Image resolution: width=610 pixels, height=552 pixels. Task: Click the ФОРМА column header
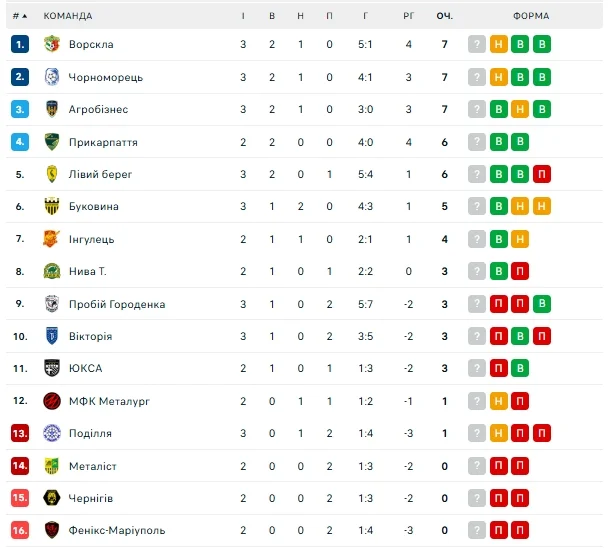click(531, 16)
